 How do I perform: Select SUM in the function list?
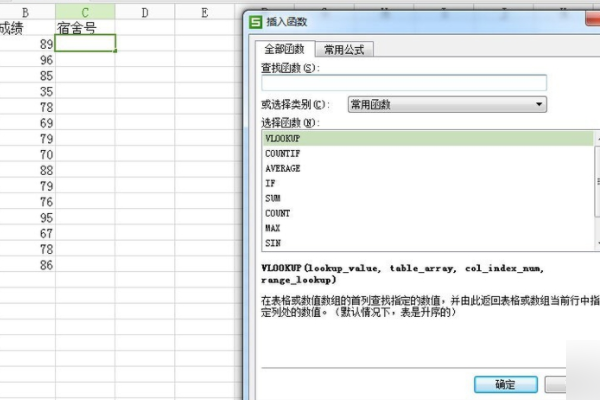tap(428, 198)
